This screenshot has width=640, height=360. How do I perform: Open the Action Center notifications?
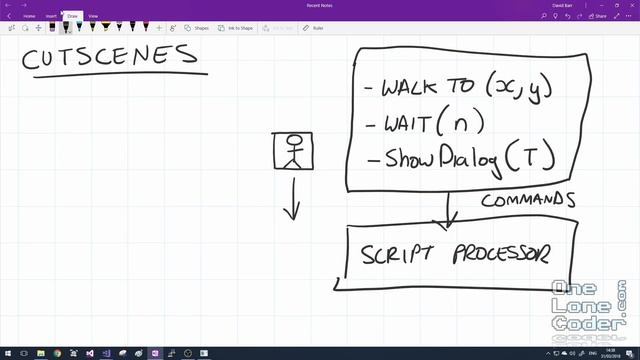pos(630,353)
